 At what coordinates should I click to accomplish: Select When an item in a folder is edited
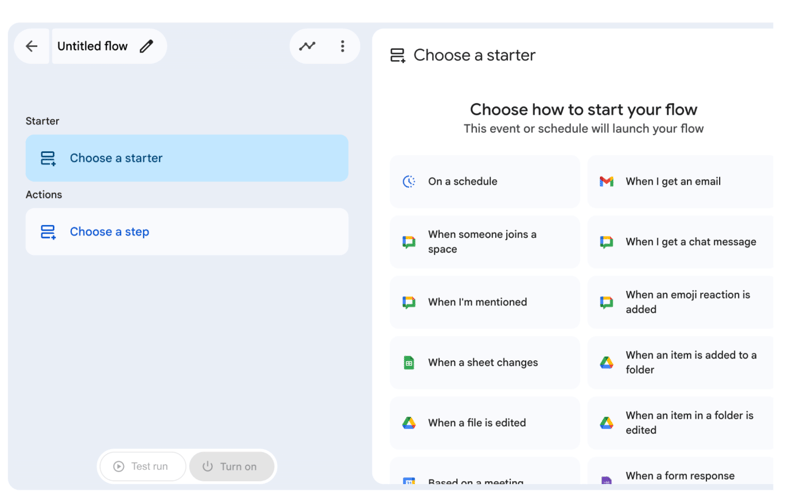pyautogui.click(x=681, y=423)
